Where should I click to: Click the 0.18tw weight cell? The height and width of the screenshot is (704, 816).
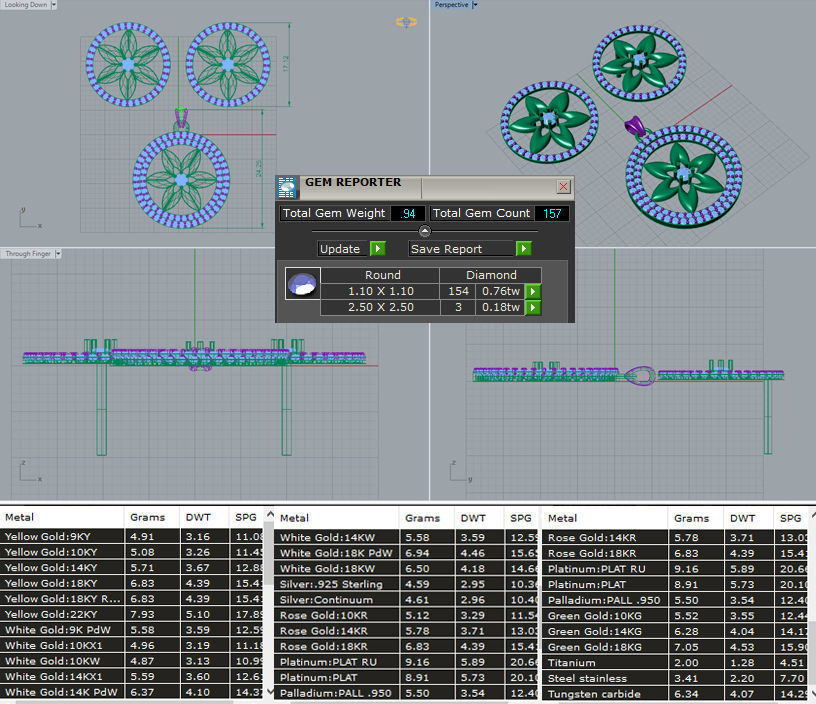click(x=500, y=308)
